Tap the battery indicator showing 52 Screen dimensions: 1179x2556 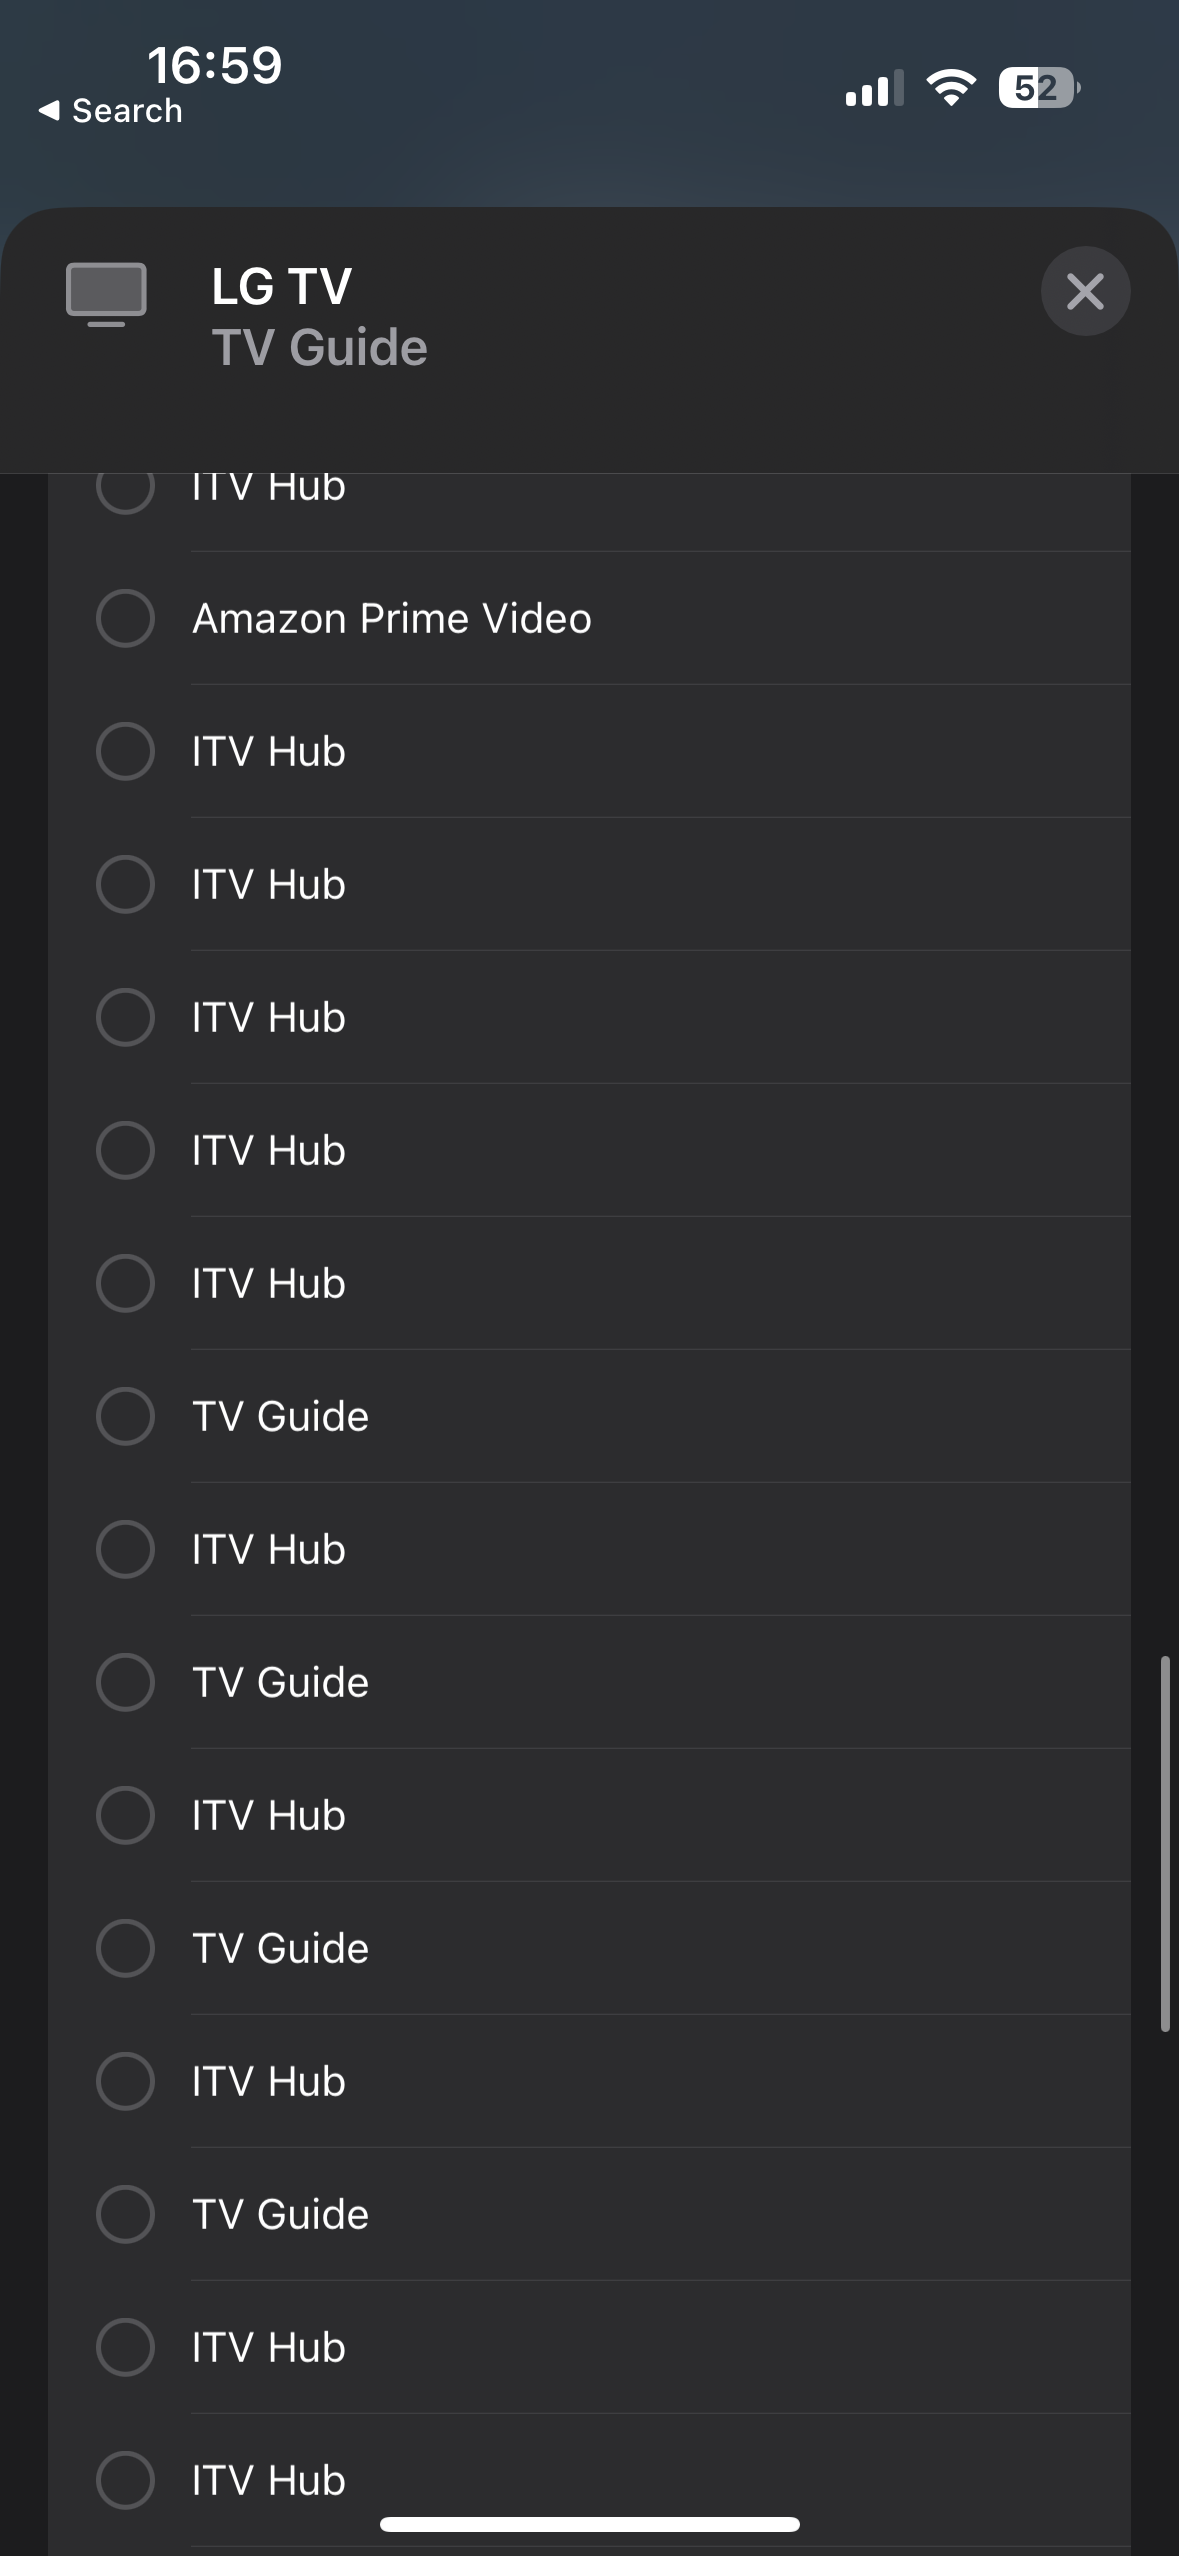click(x=1037, y=88)
